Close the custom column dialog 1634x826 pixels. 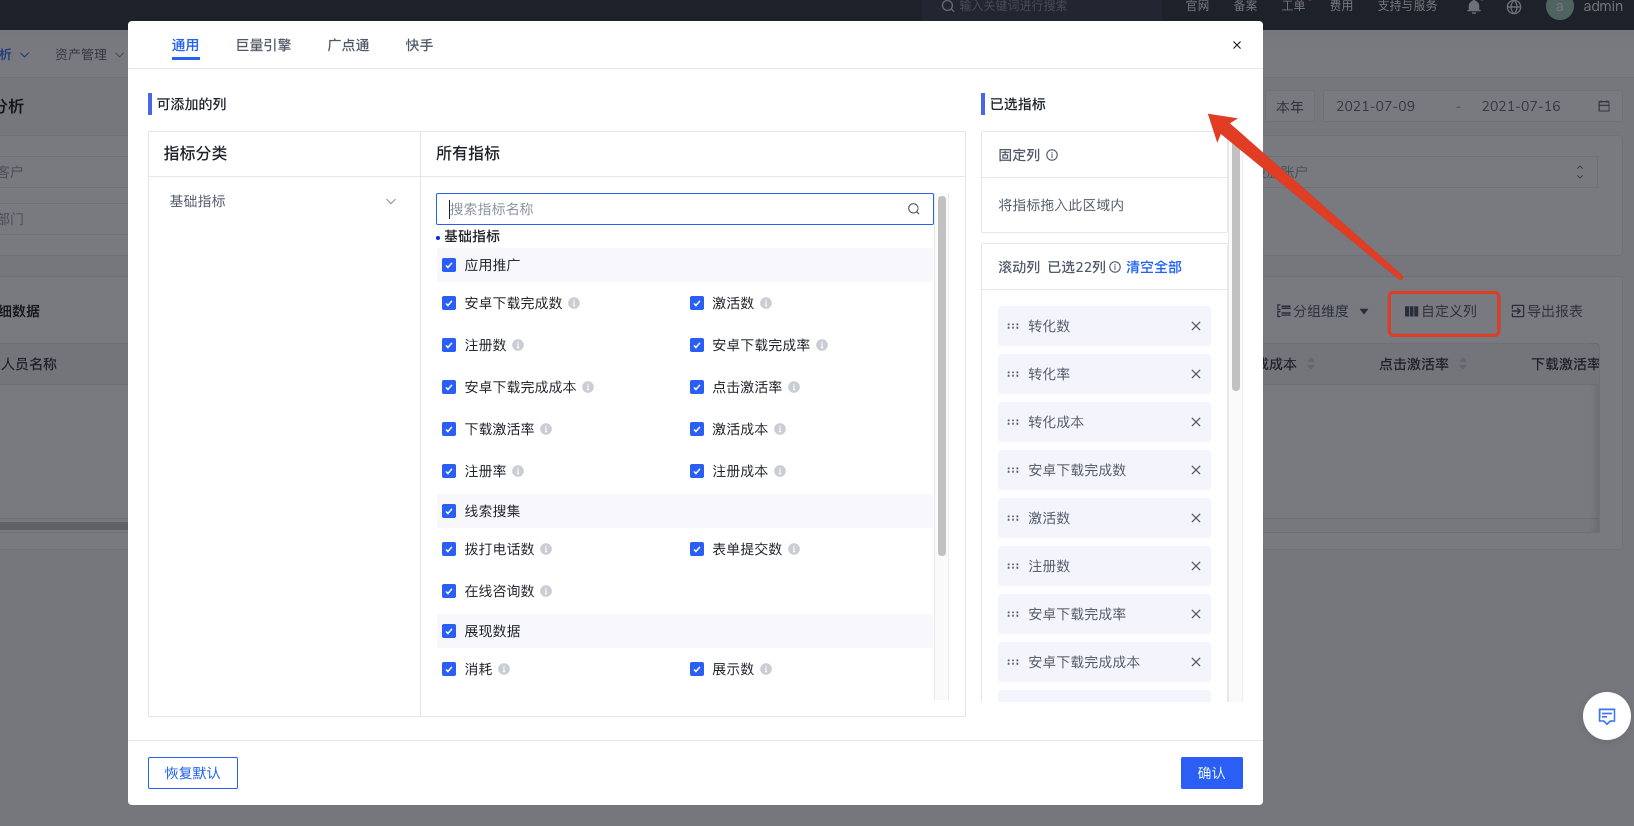(x=1237, y=45)
